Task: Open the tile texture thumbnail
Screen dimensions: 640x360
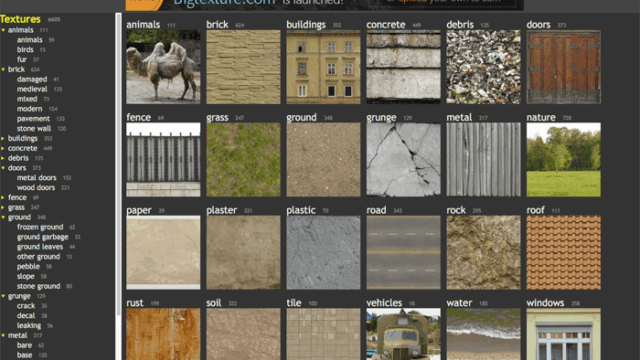Action: (x=323, y=334)
